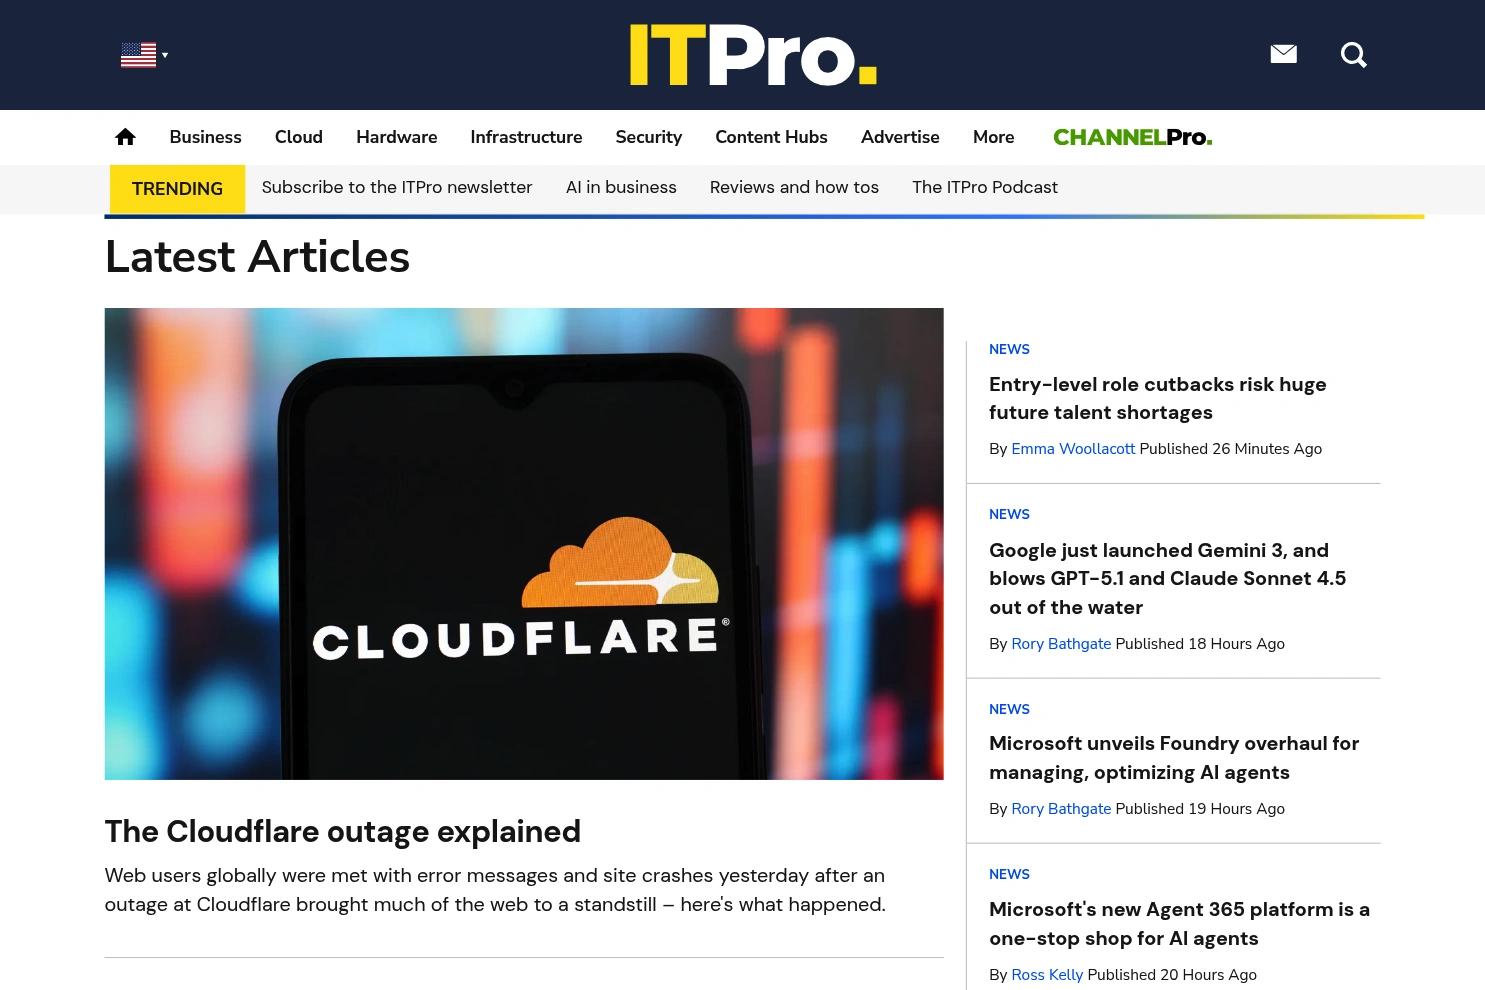The height and width of the screenshot is (990, 1485).
Task: Open The Cloudflare outage explained headline
Action: [343, 831]
